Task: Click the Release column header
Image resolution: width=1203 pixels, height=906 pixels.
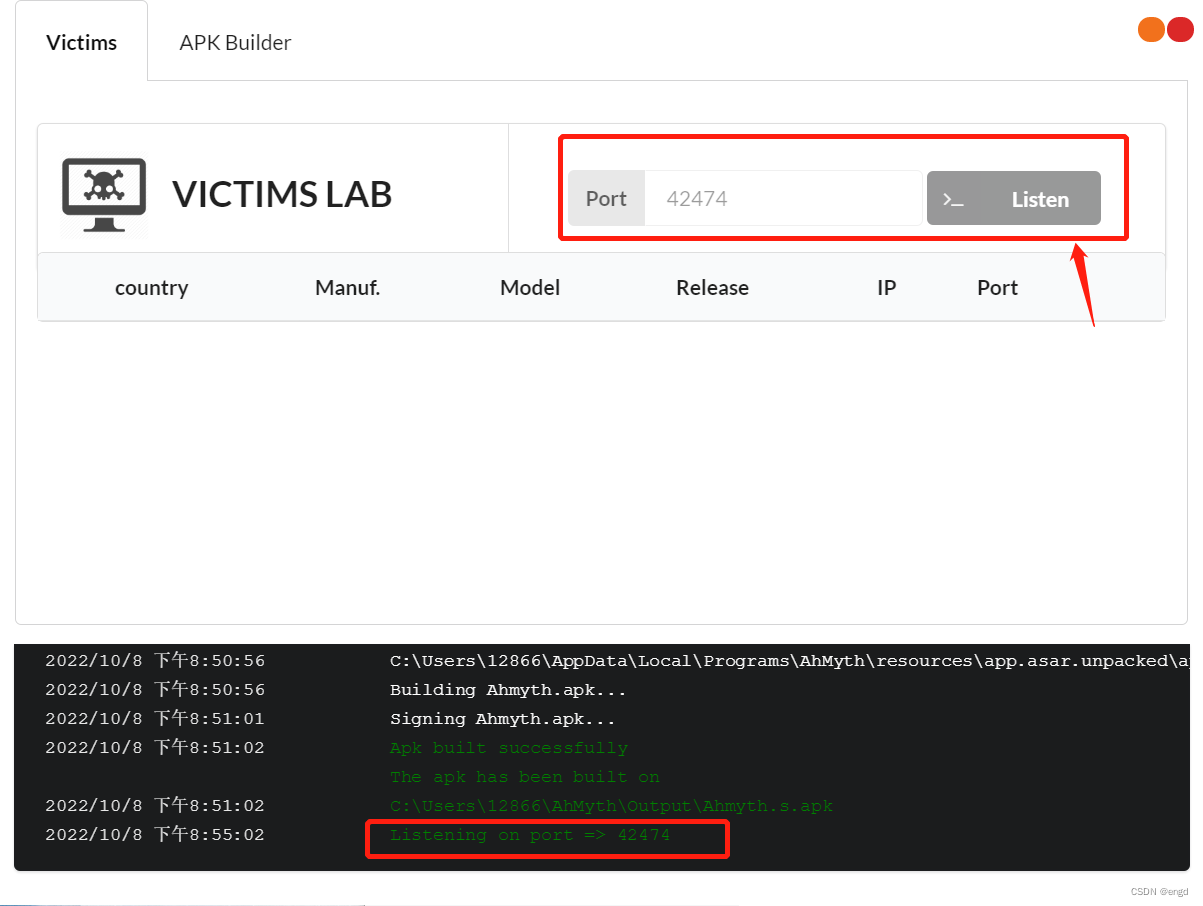Action: pyautogui.click(x=712, y=288)
